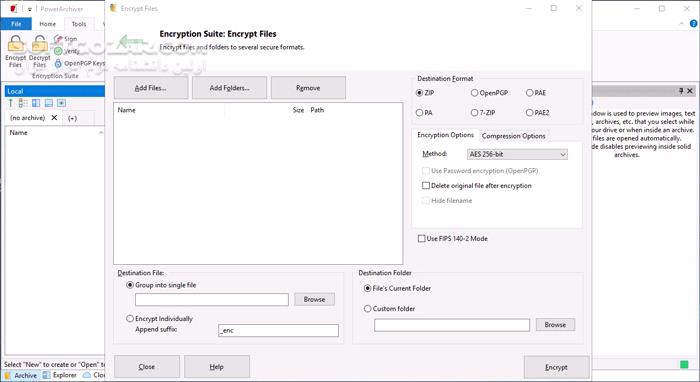Select ZIP destination format

tap(419, 93)
